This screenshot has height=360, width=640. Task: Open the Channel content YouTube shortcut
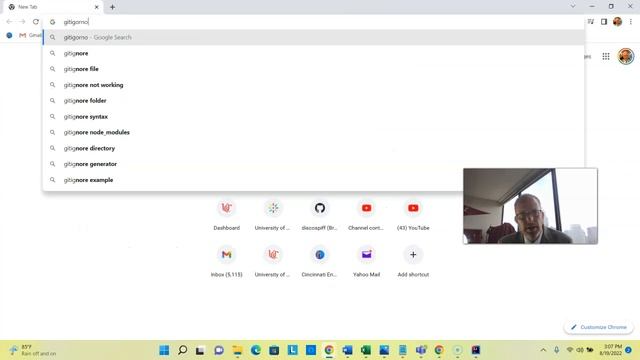(366, 216)
